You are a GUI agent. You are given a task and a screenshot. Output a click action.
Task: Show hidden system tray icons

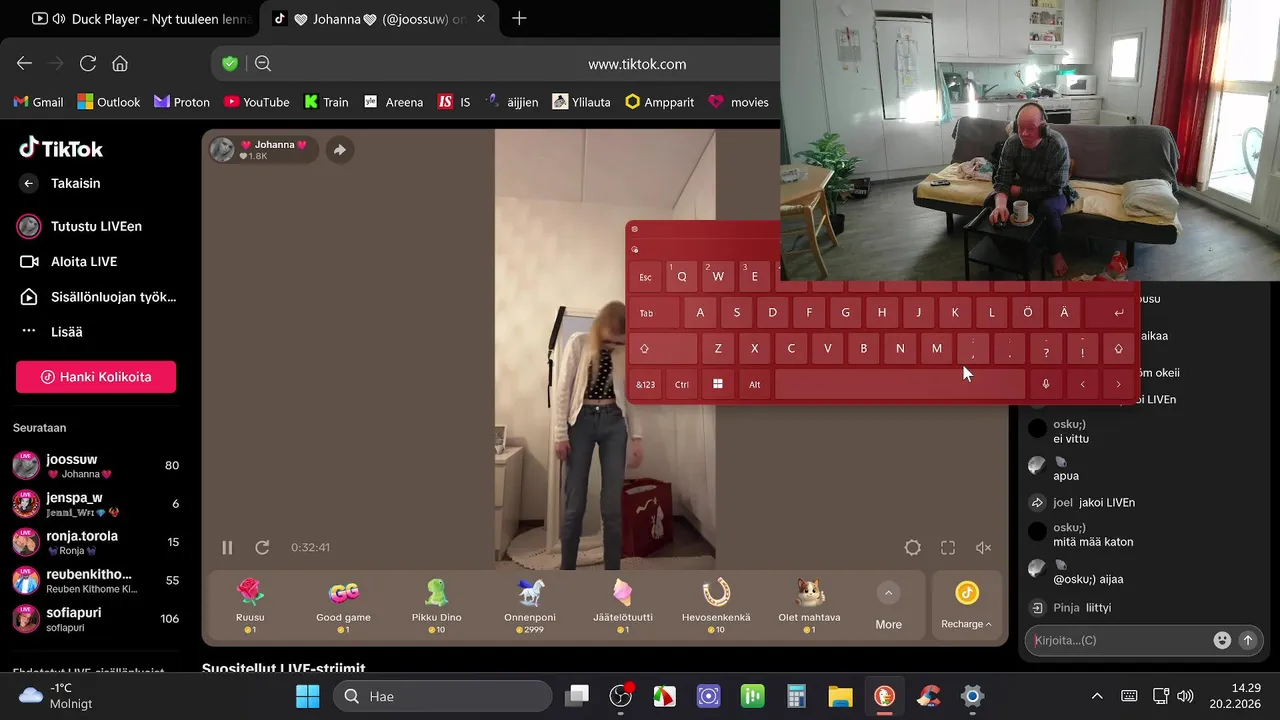(x=1097, y=696)
